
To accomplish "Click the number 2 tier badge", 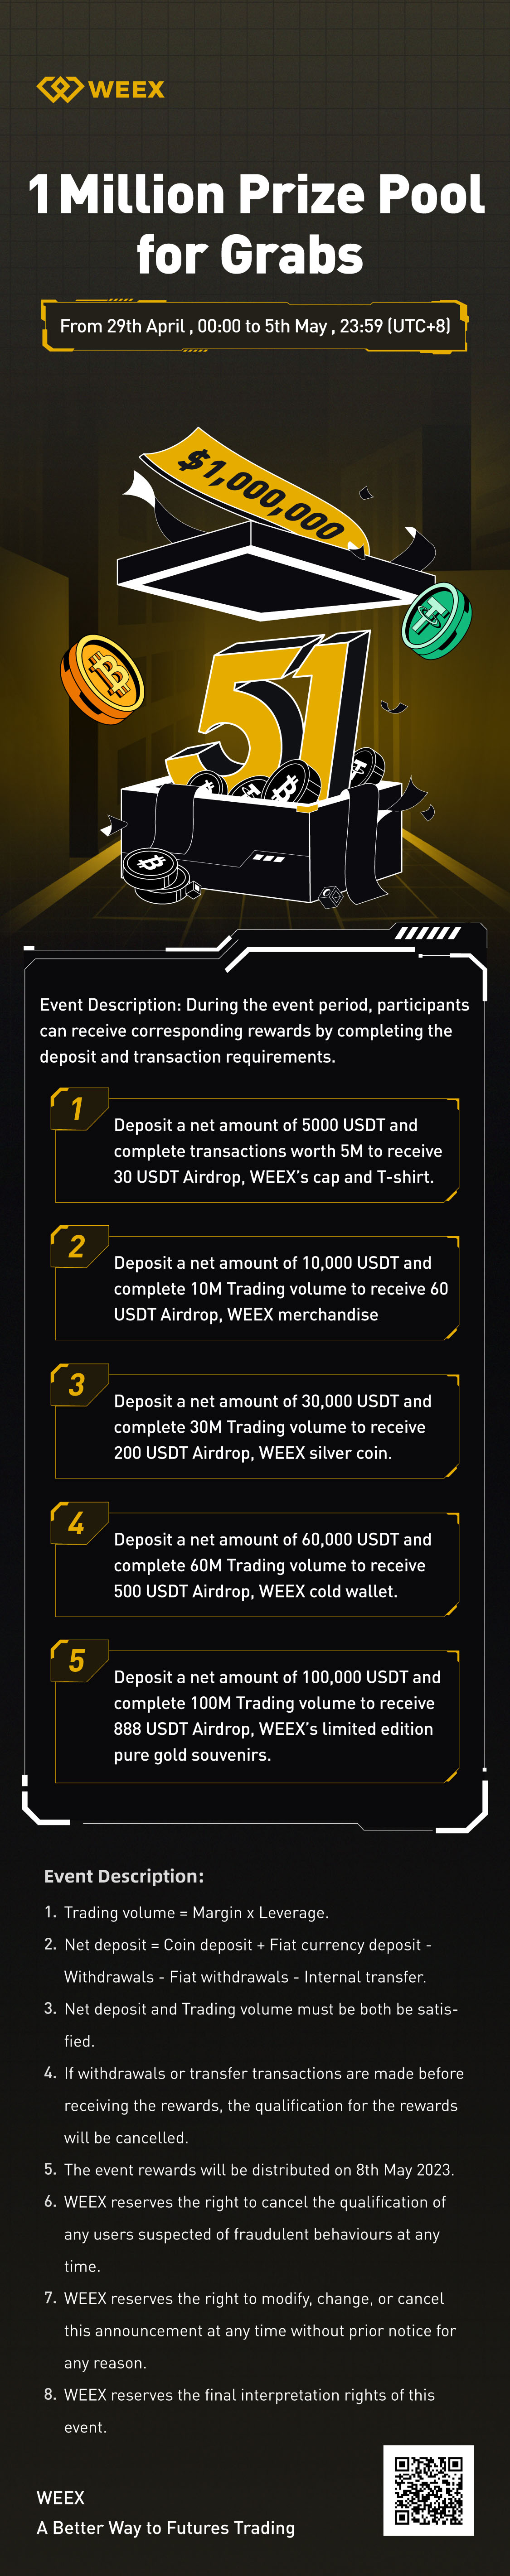I will pyautogui.click(x=76, y=1246).
